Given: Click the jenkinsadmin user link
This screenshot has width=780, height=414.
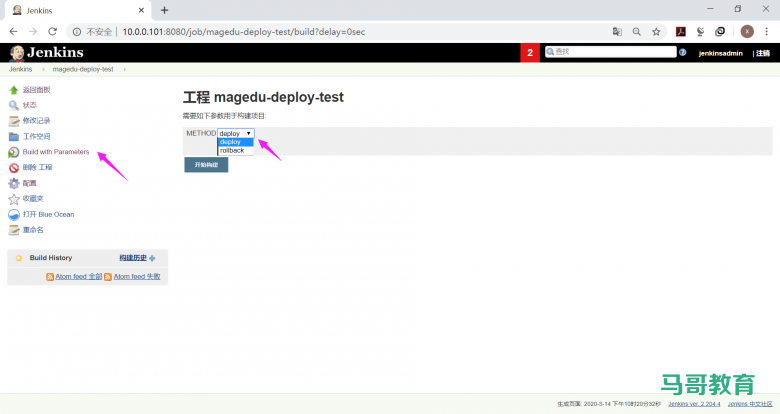Looking at the screenshot, I should (x=720, y=53).
